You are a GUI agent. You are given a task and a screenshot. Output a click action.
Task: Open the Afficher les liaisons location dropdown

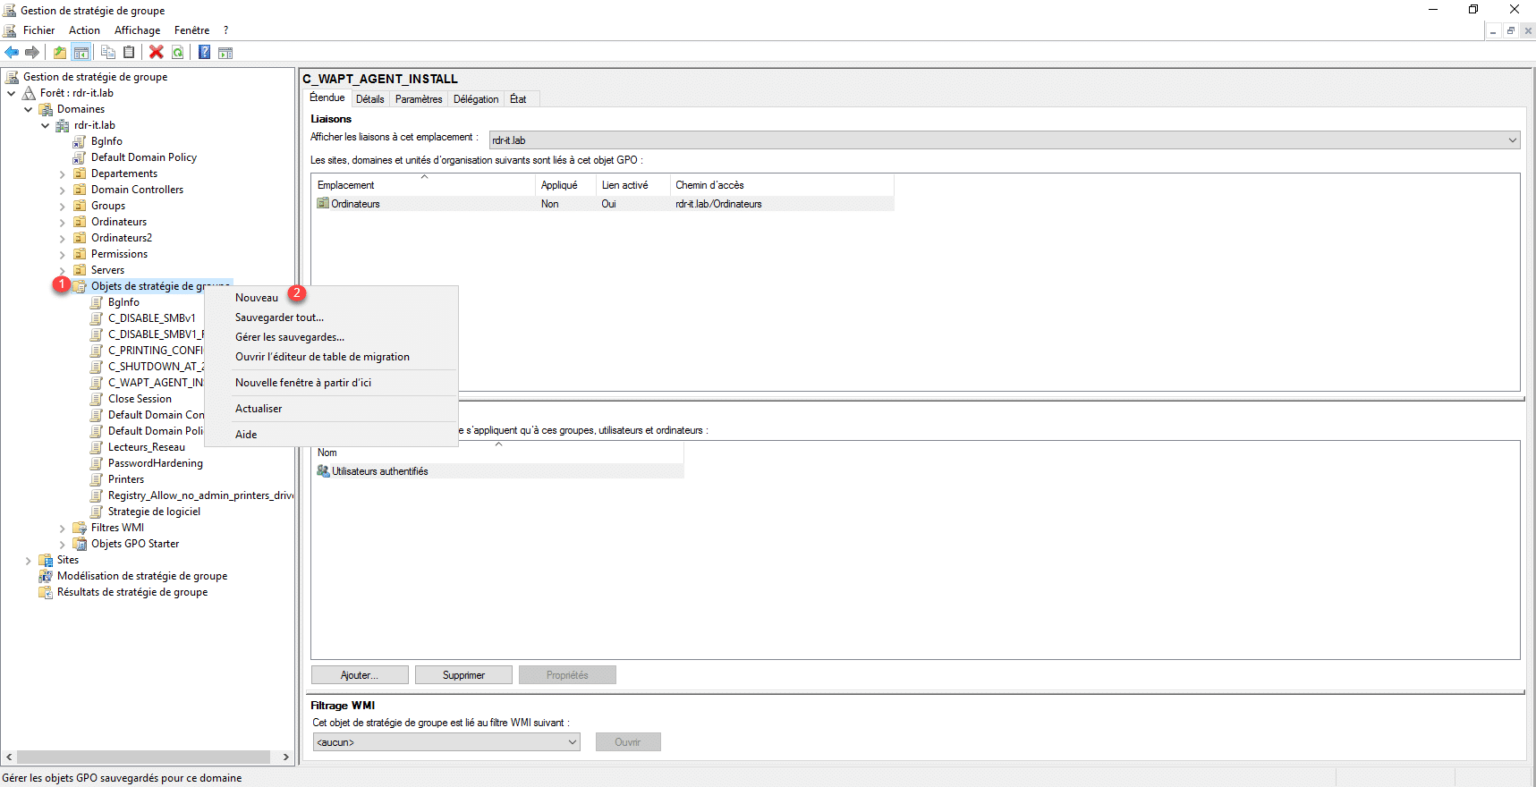[x=1004, y=140]
